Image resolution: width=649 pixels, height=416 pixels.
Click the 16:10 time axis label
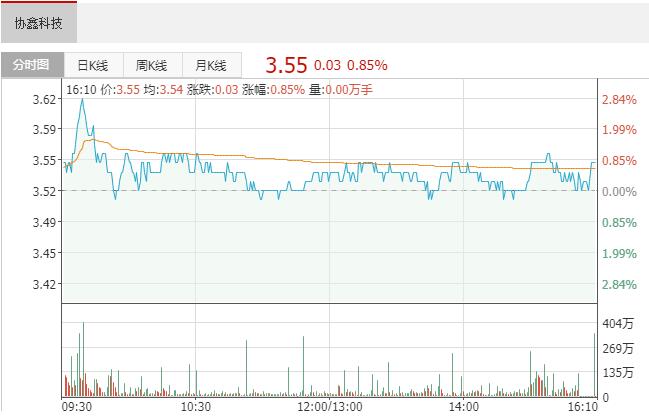(x=582, y=406)
